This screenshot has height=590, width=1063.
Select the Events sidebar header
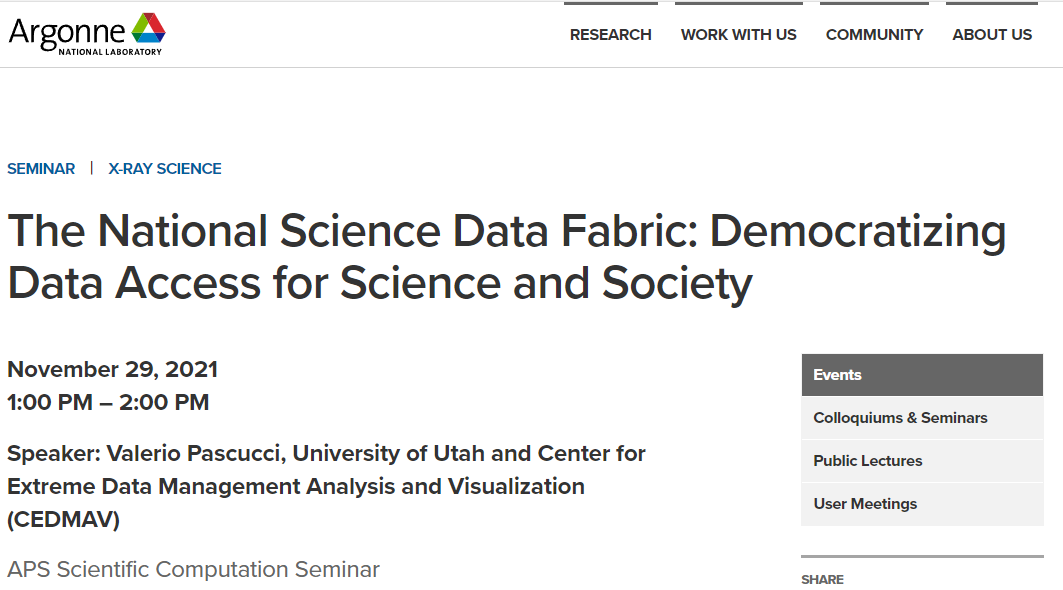click(922, 375)
